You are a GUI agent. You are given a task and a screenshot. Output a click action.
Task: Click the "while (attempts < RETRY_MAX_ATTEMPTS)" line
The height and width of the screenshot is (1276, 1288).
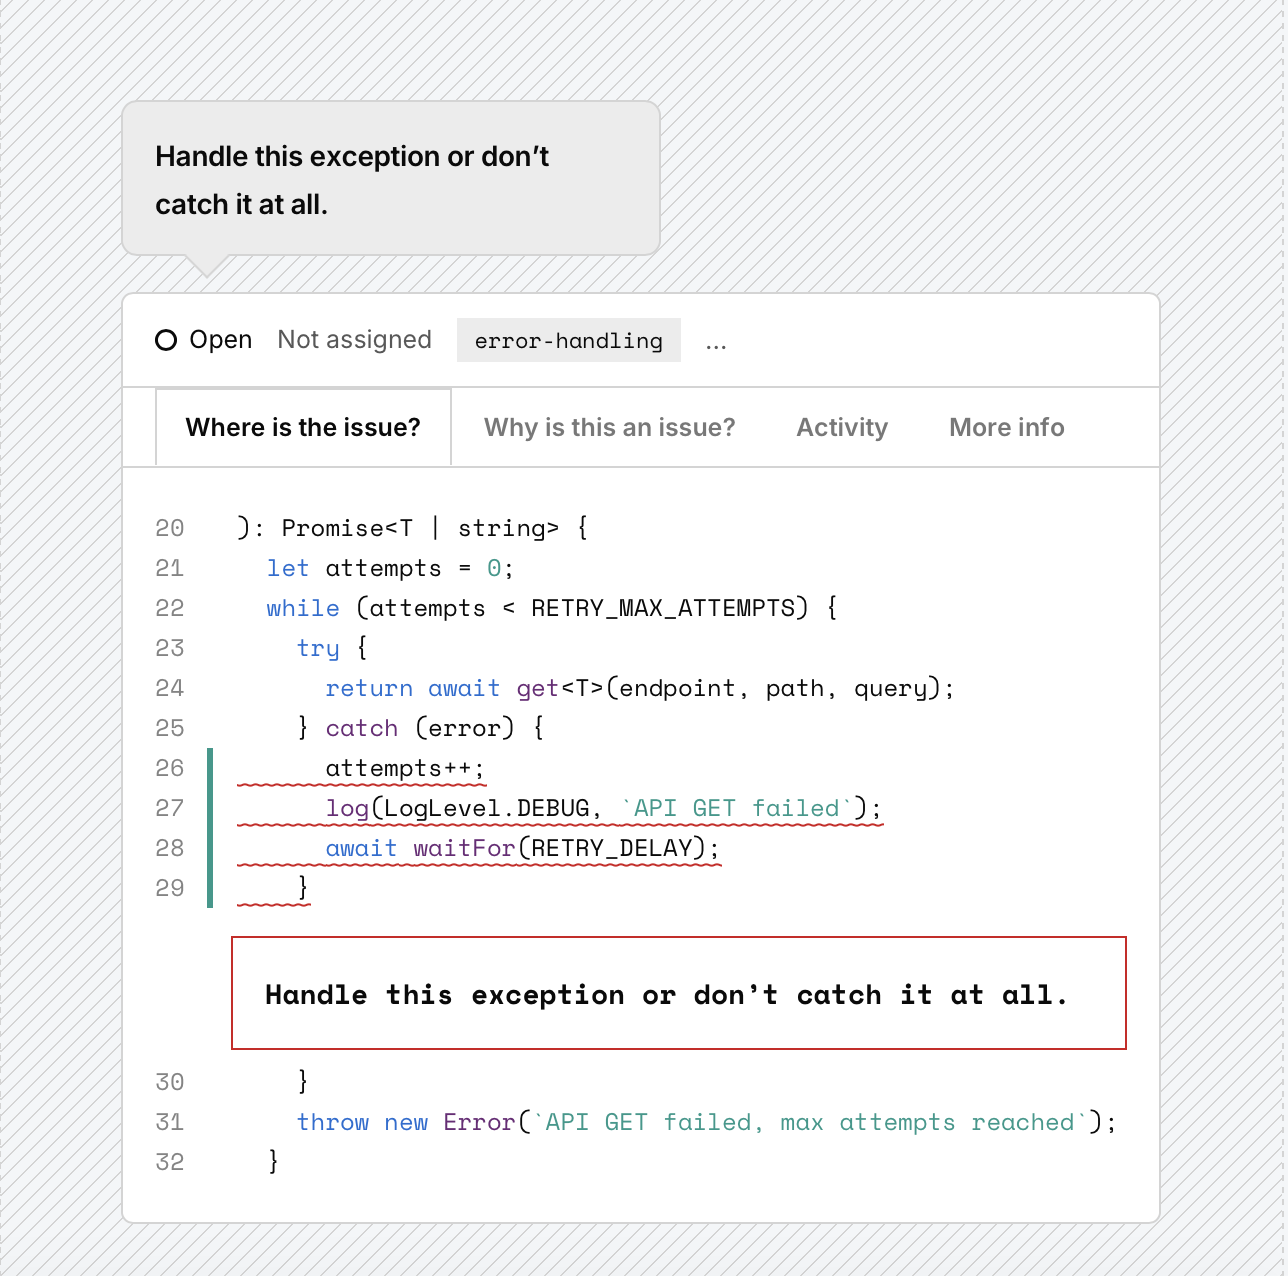(552, 608)
